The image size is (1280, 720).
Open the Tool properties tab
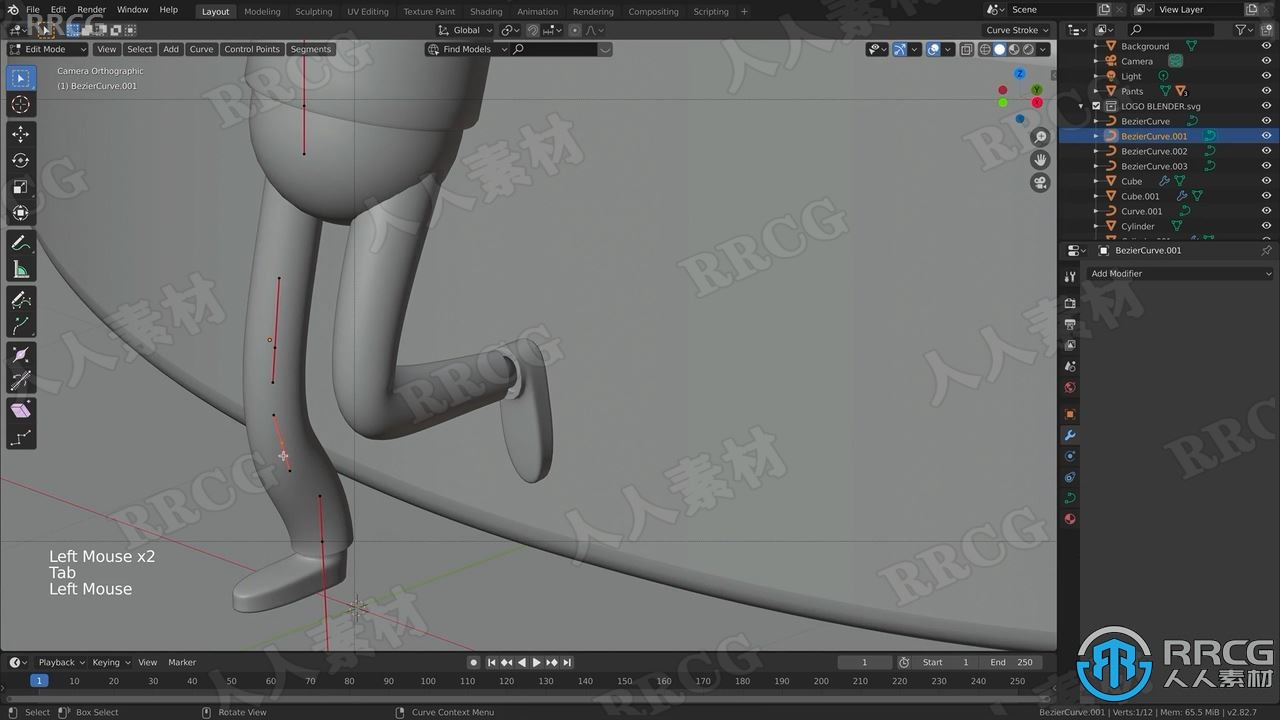click(x=1070, y=277)
